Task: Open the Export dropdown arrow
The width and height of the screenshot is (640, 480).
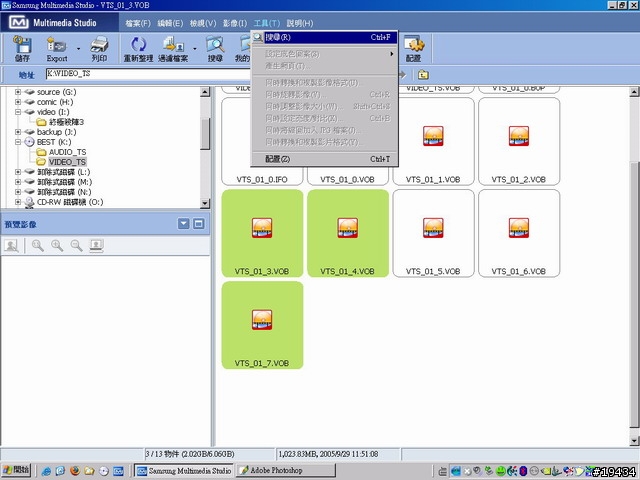Action: pos(78,49)
